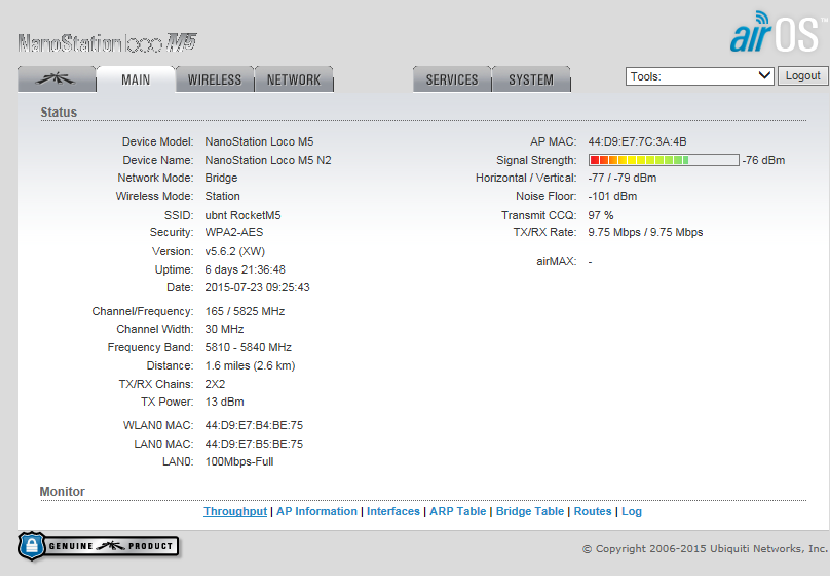Show the Log monitor
Viewport: 830px width, 576px height.
click(x=631, y=511)
